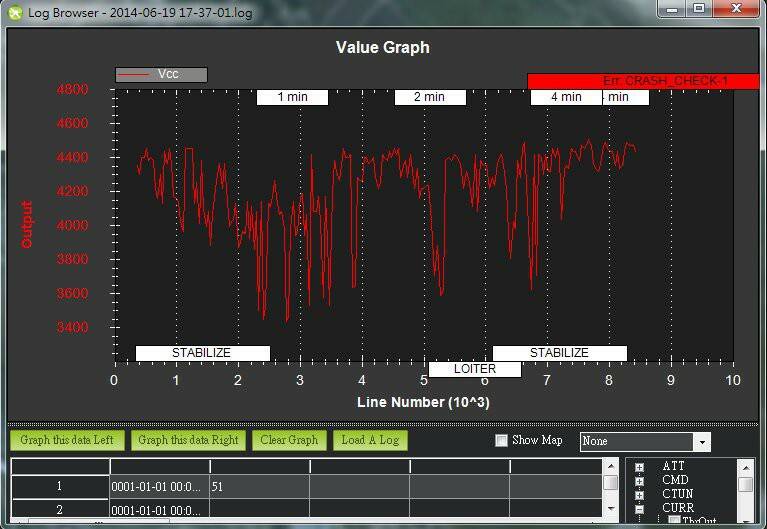767x529 pixels.
Task: Close the Log Browser window
Action: coord(737,9)
